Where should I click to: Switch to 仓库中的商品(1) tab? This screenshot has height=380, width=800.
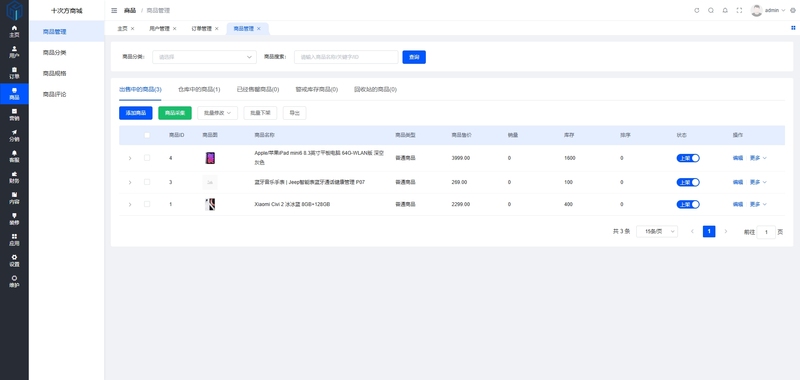coord(199,89)
